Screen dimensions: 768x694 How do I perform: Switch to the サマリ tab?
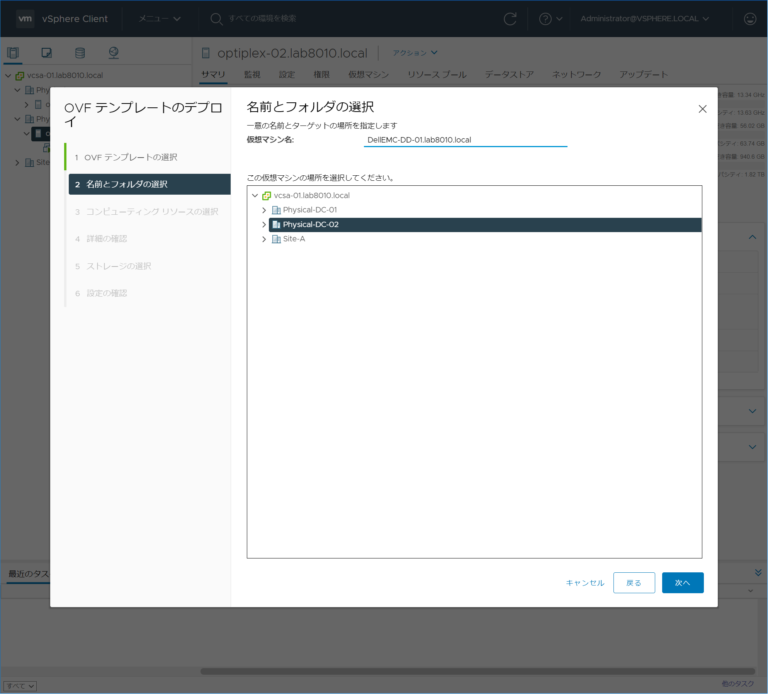213,74
